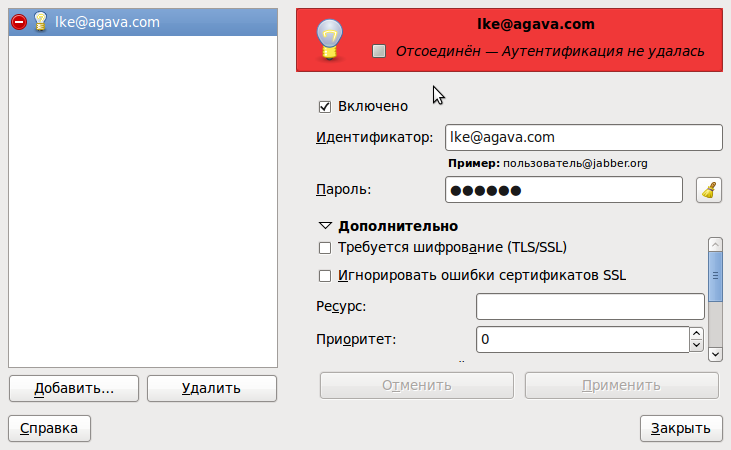The image size is (731, 450).
Task: Click the advanced settings scrollbar down arrow
Action: point(715,354)
